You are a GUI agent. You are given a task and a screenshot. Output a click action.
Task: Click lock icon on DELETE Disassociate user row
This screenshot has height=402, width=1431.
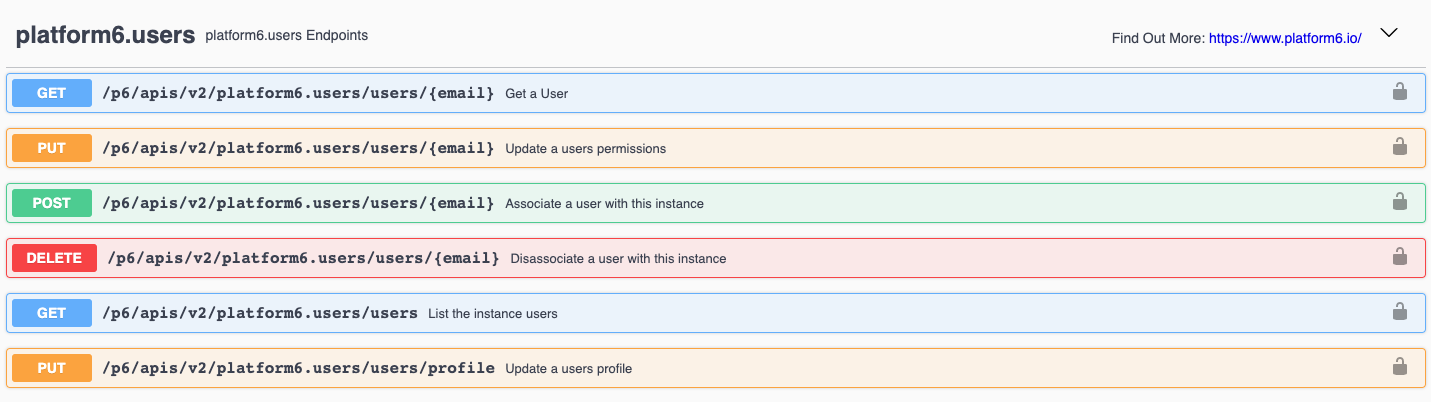pos(1399,257)
